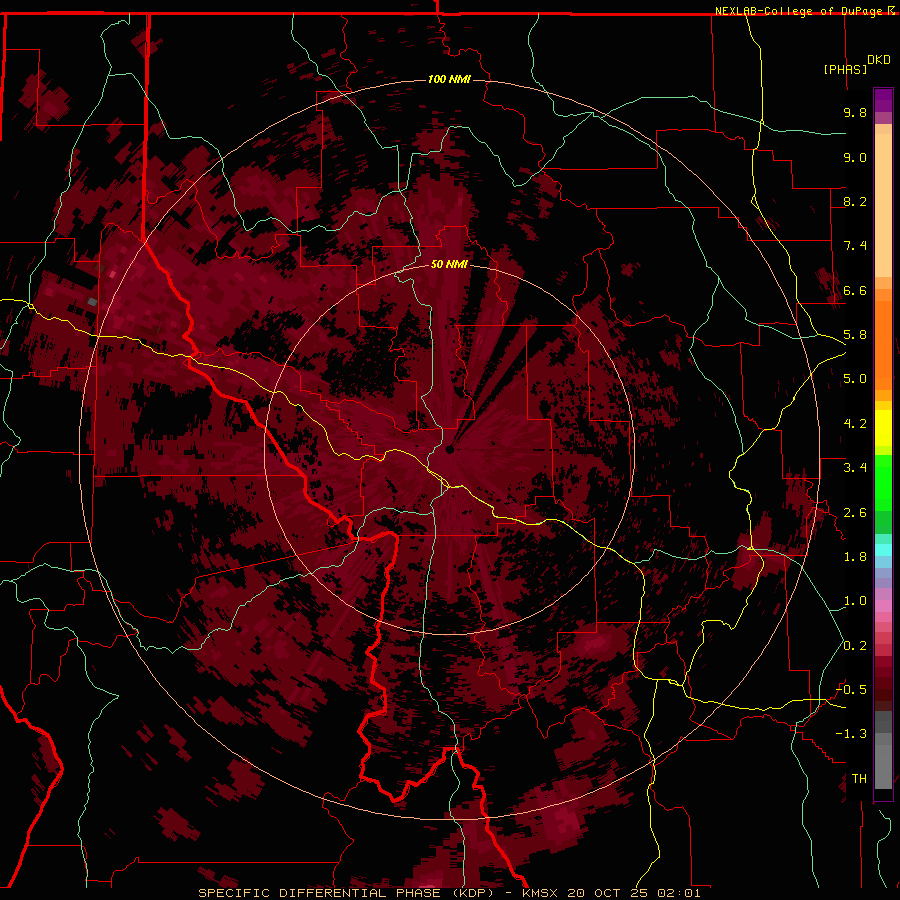The height and width of the screenshot is (900, 900).
Task: Click the NEXLAB-College of DuPage label
Action: tap(800, 11)
